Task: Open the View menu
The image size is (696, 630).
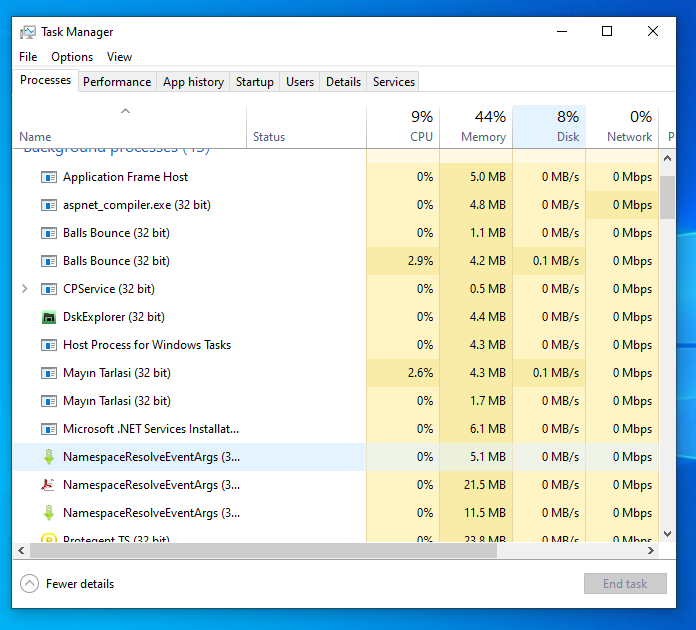Action: [119, 57]
